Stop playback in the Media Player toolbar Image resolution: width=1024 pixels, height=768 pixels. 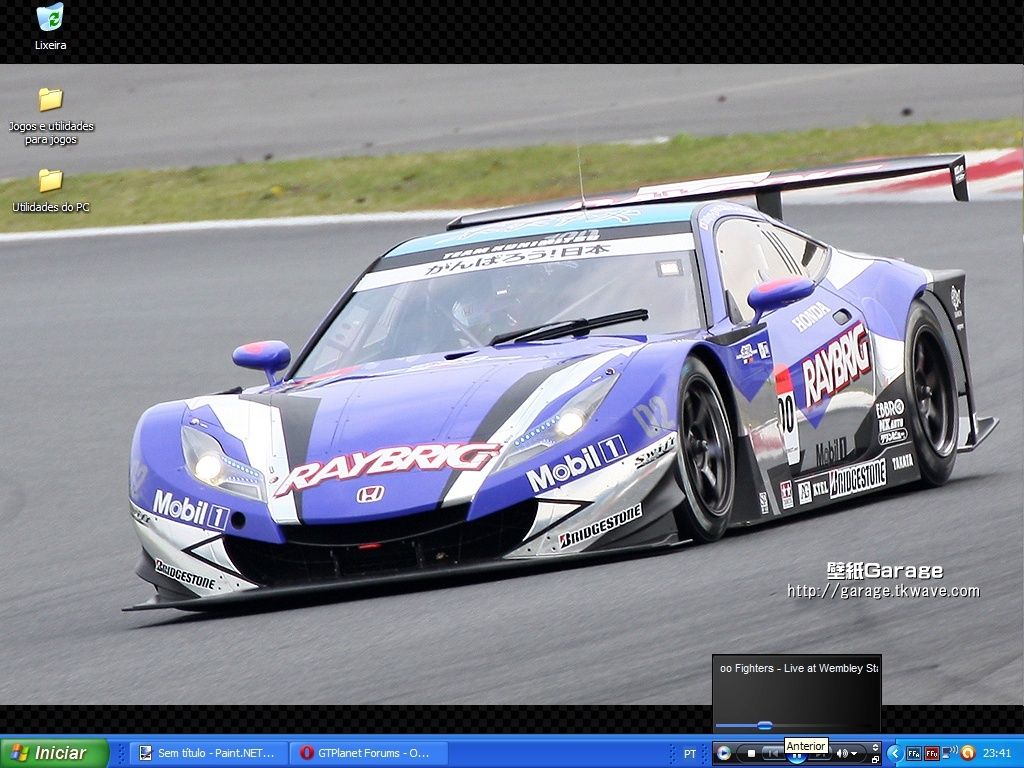point(751,754)
